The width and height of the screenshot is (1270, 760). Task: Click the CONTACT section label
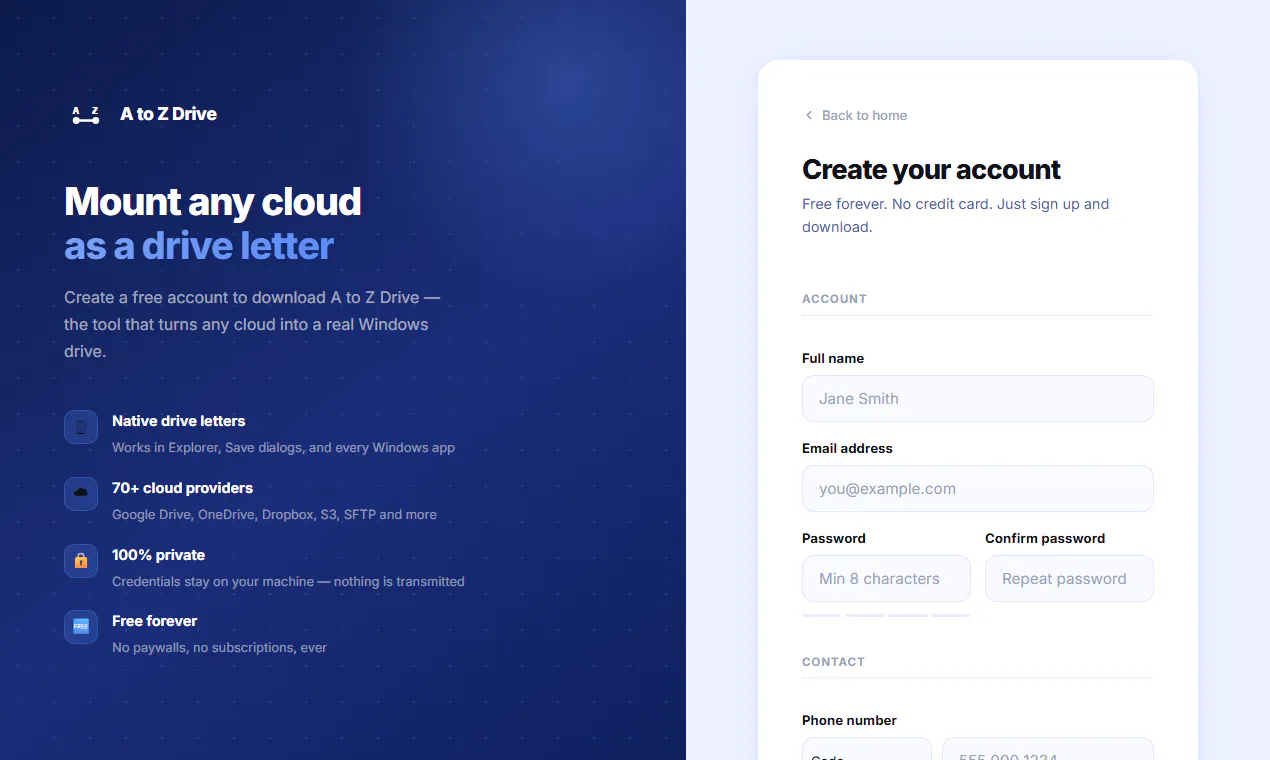point(833,662)
